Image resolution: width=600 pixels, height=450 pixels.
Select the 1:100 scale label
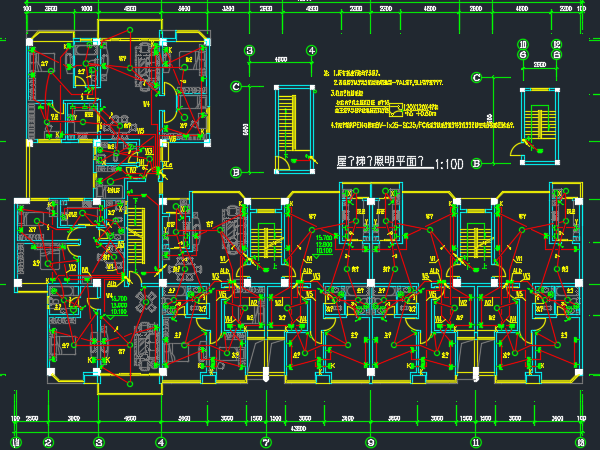[x=449, y=164]
